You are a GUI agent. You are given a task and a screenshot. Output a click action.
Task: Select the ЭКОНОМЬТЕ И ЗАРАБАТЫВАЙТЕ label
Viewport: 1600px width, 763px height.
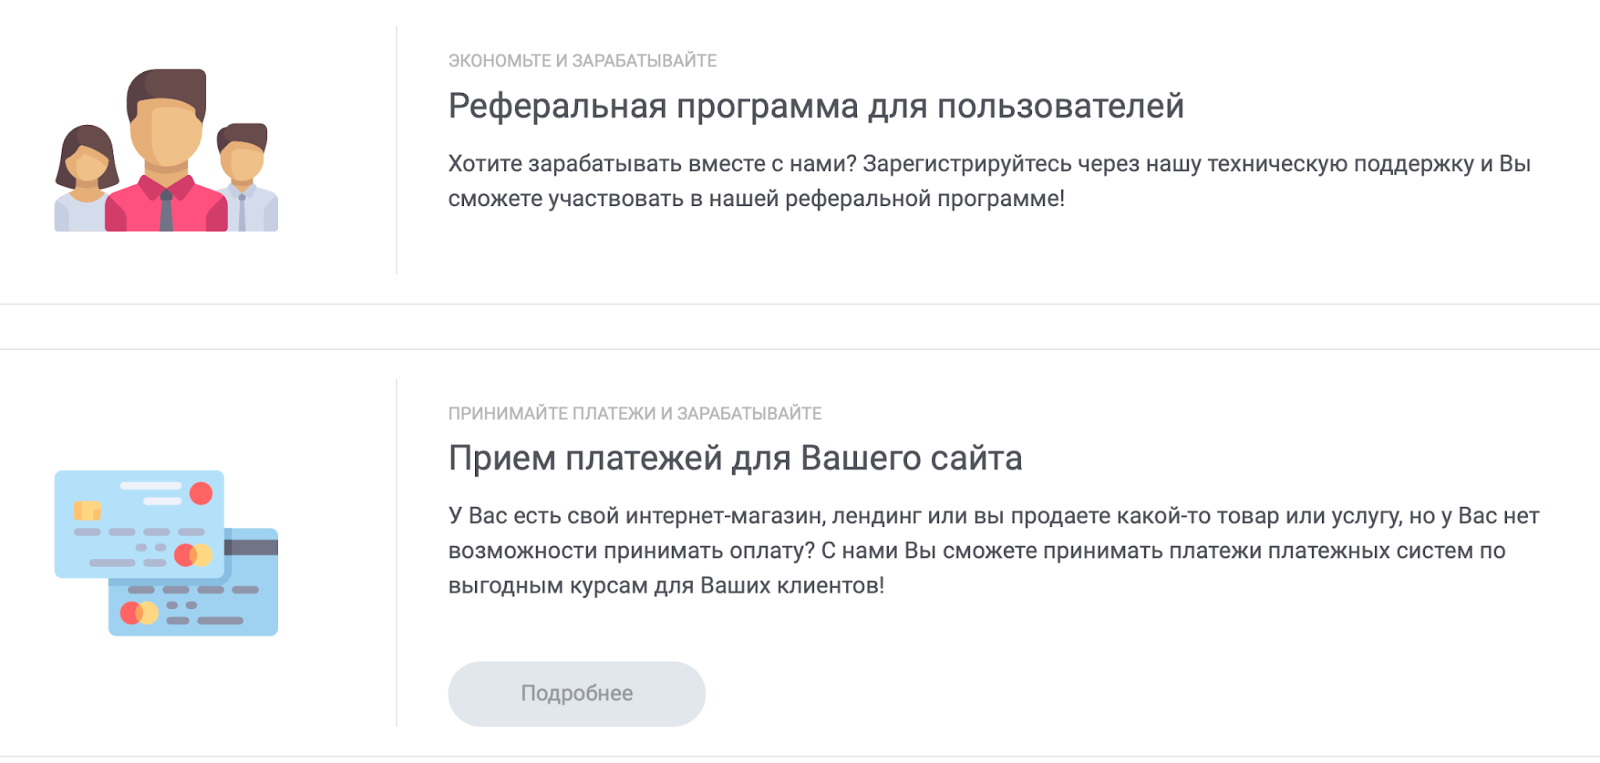[x=582, y=60]
